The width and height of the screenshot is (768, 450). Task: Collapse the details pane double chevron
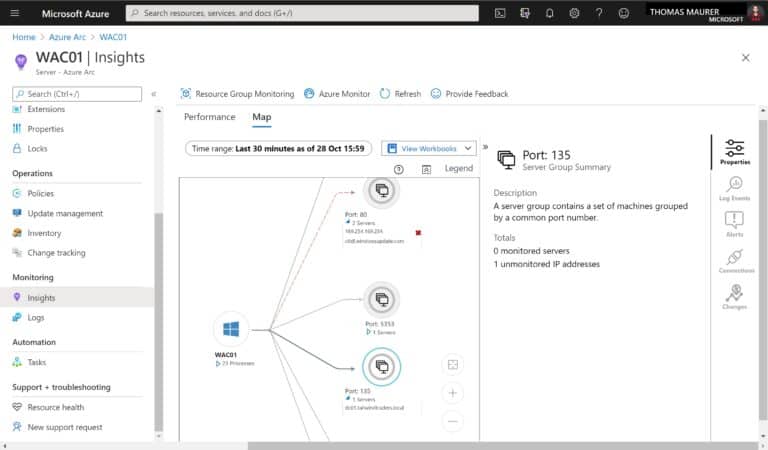[485, 146]
